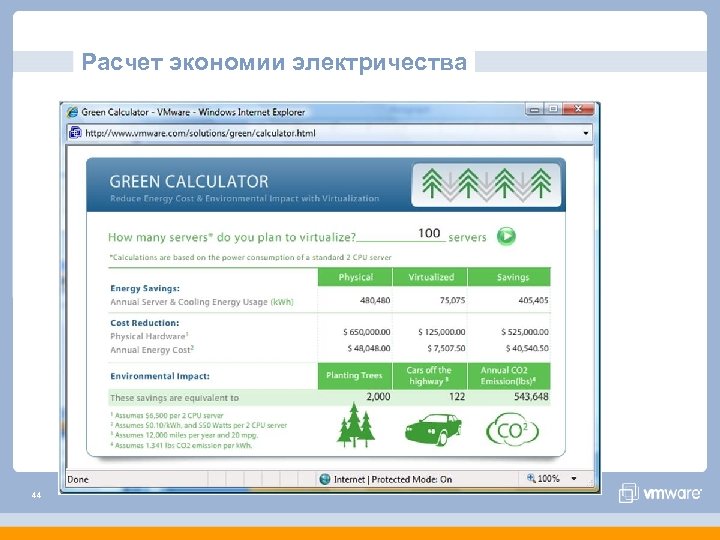This screenshot has height=540, width=720.
Task: Click the Cost Reduction: heading
Action: 145,323
